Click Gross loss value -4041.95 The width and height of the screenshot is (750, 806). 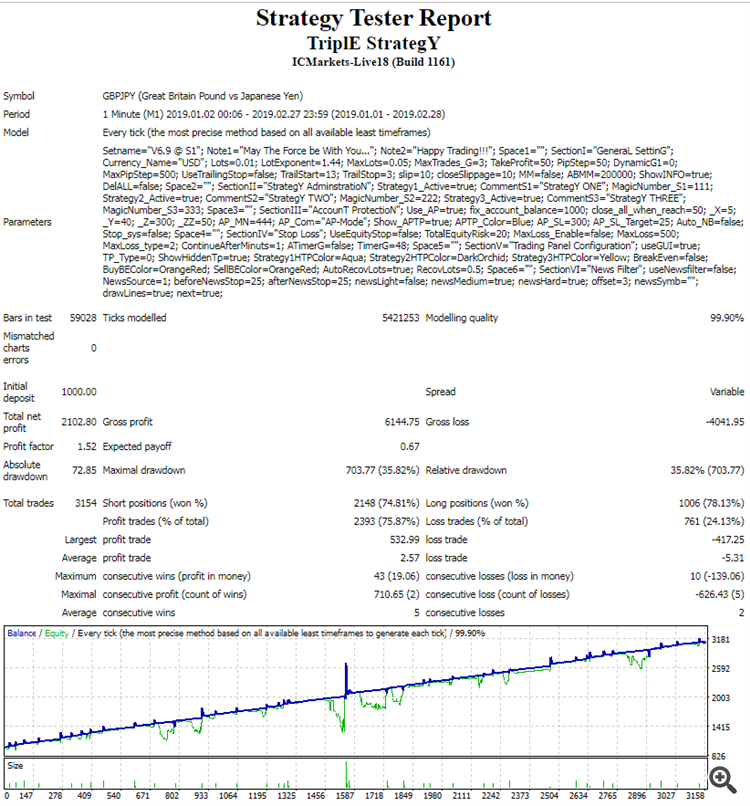(x=725, y=422)
